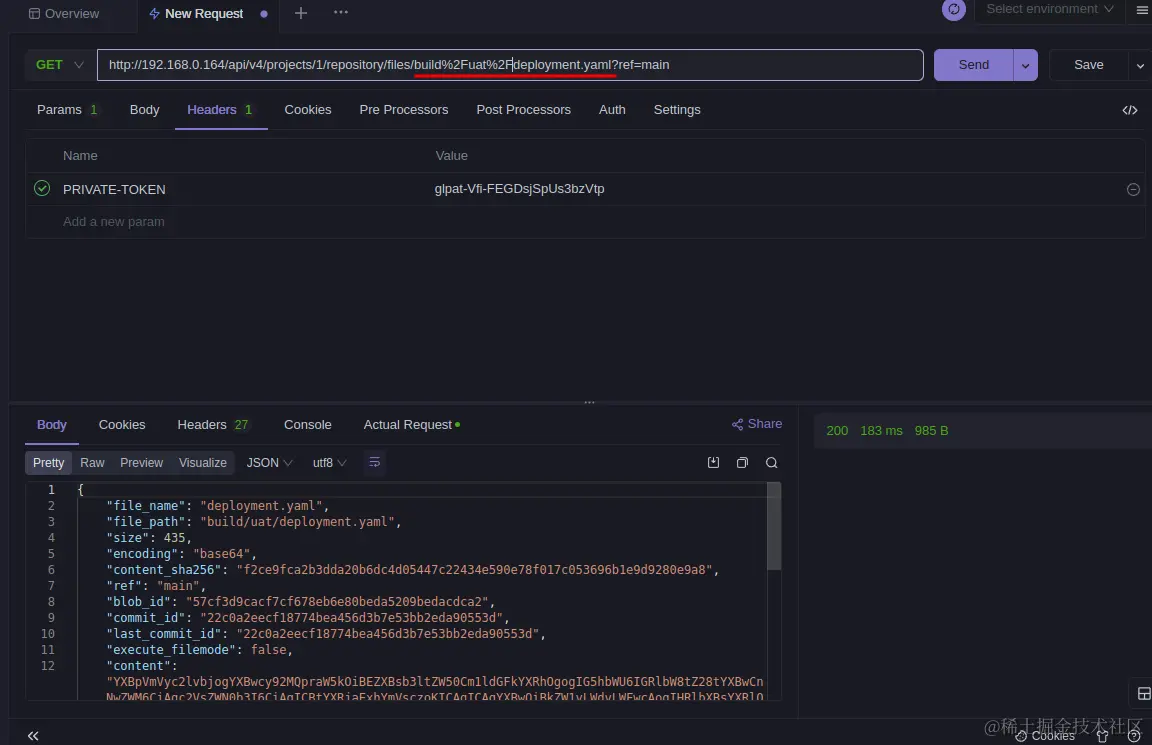Switch to the Auth tab
Image resolution: width=1152 pixels, height=745 pixels.
point(612,109)
